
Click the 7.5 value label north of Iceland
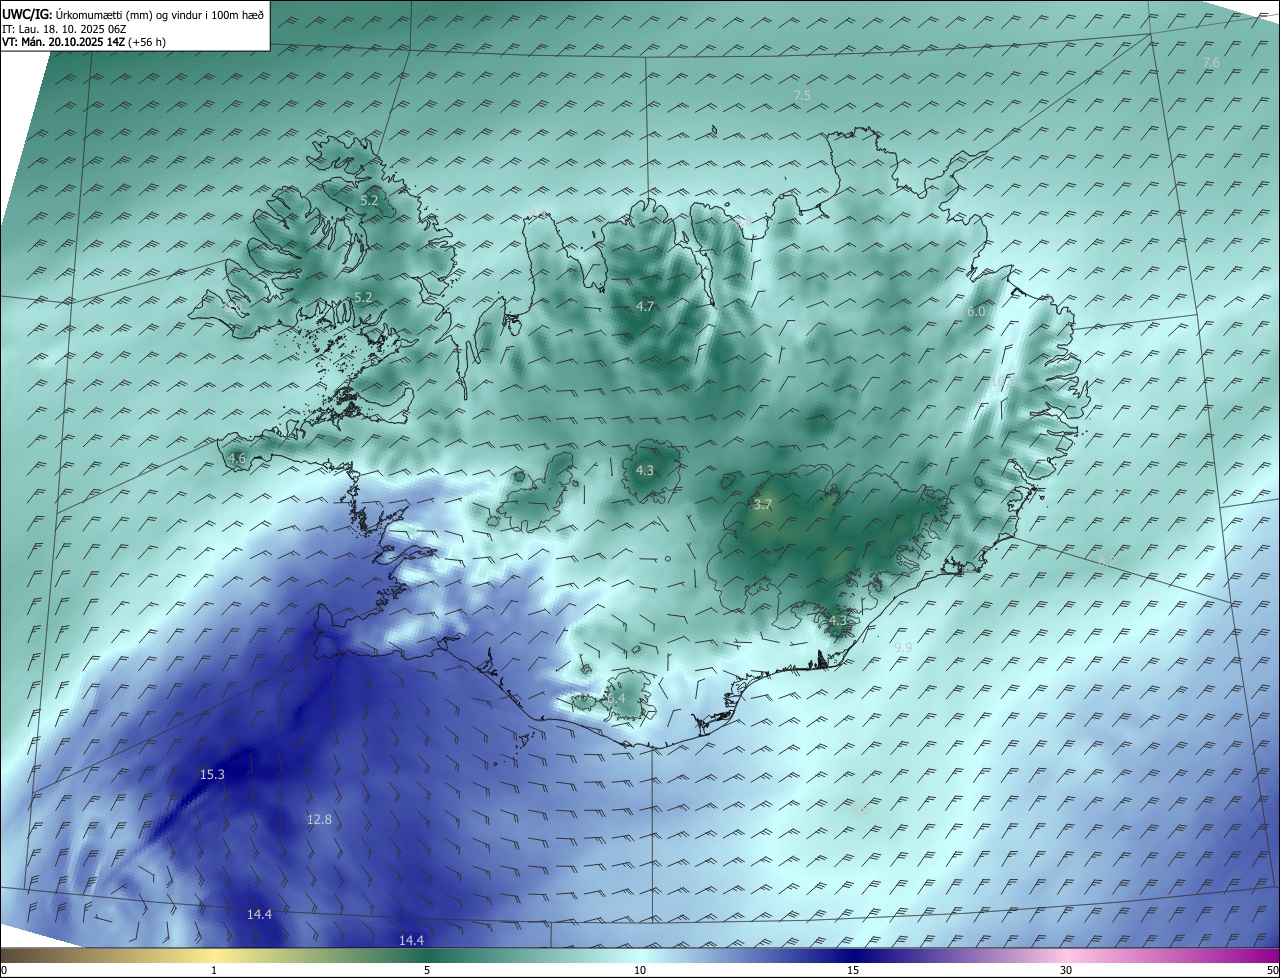coord(802,95)
